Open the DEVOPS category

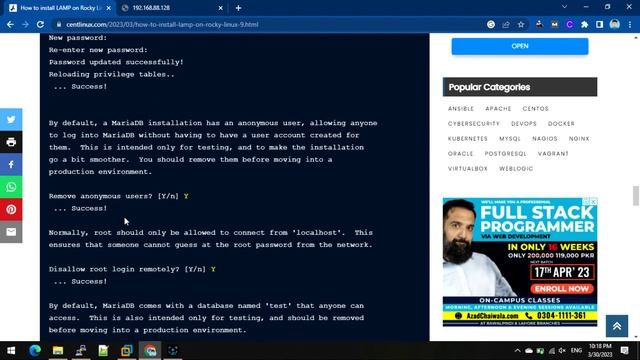(524, 124)
